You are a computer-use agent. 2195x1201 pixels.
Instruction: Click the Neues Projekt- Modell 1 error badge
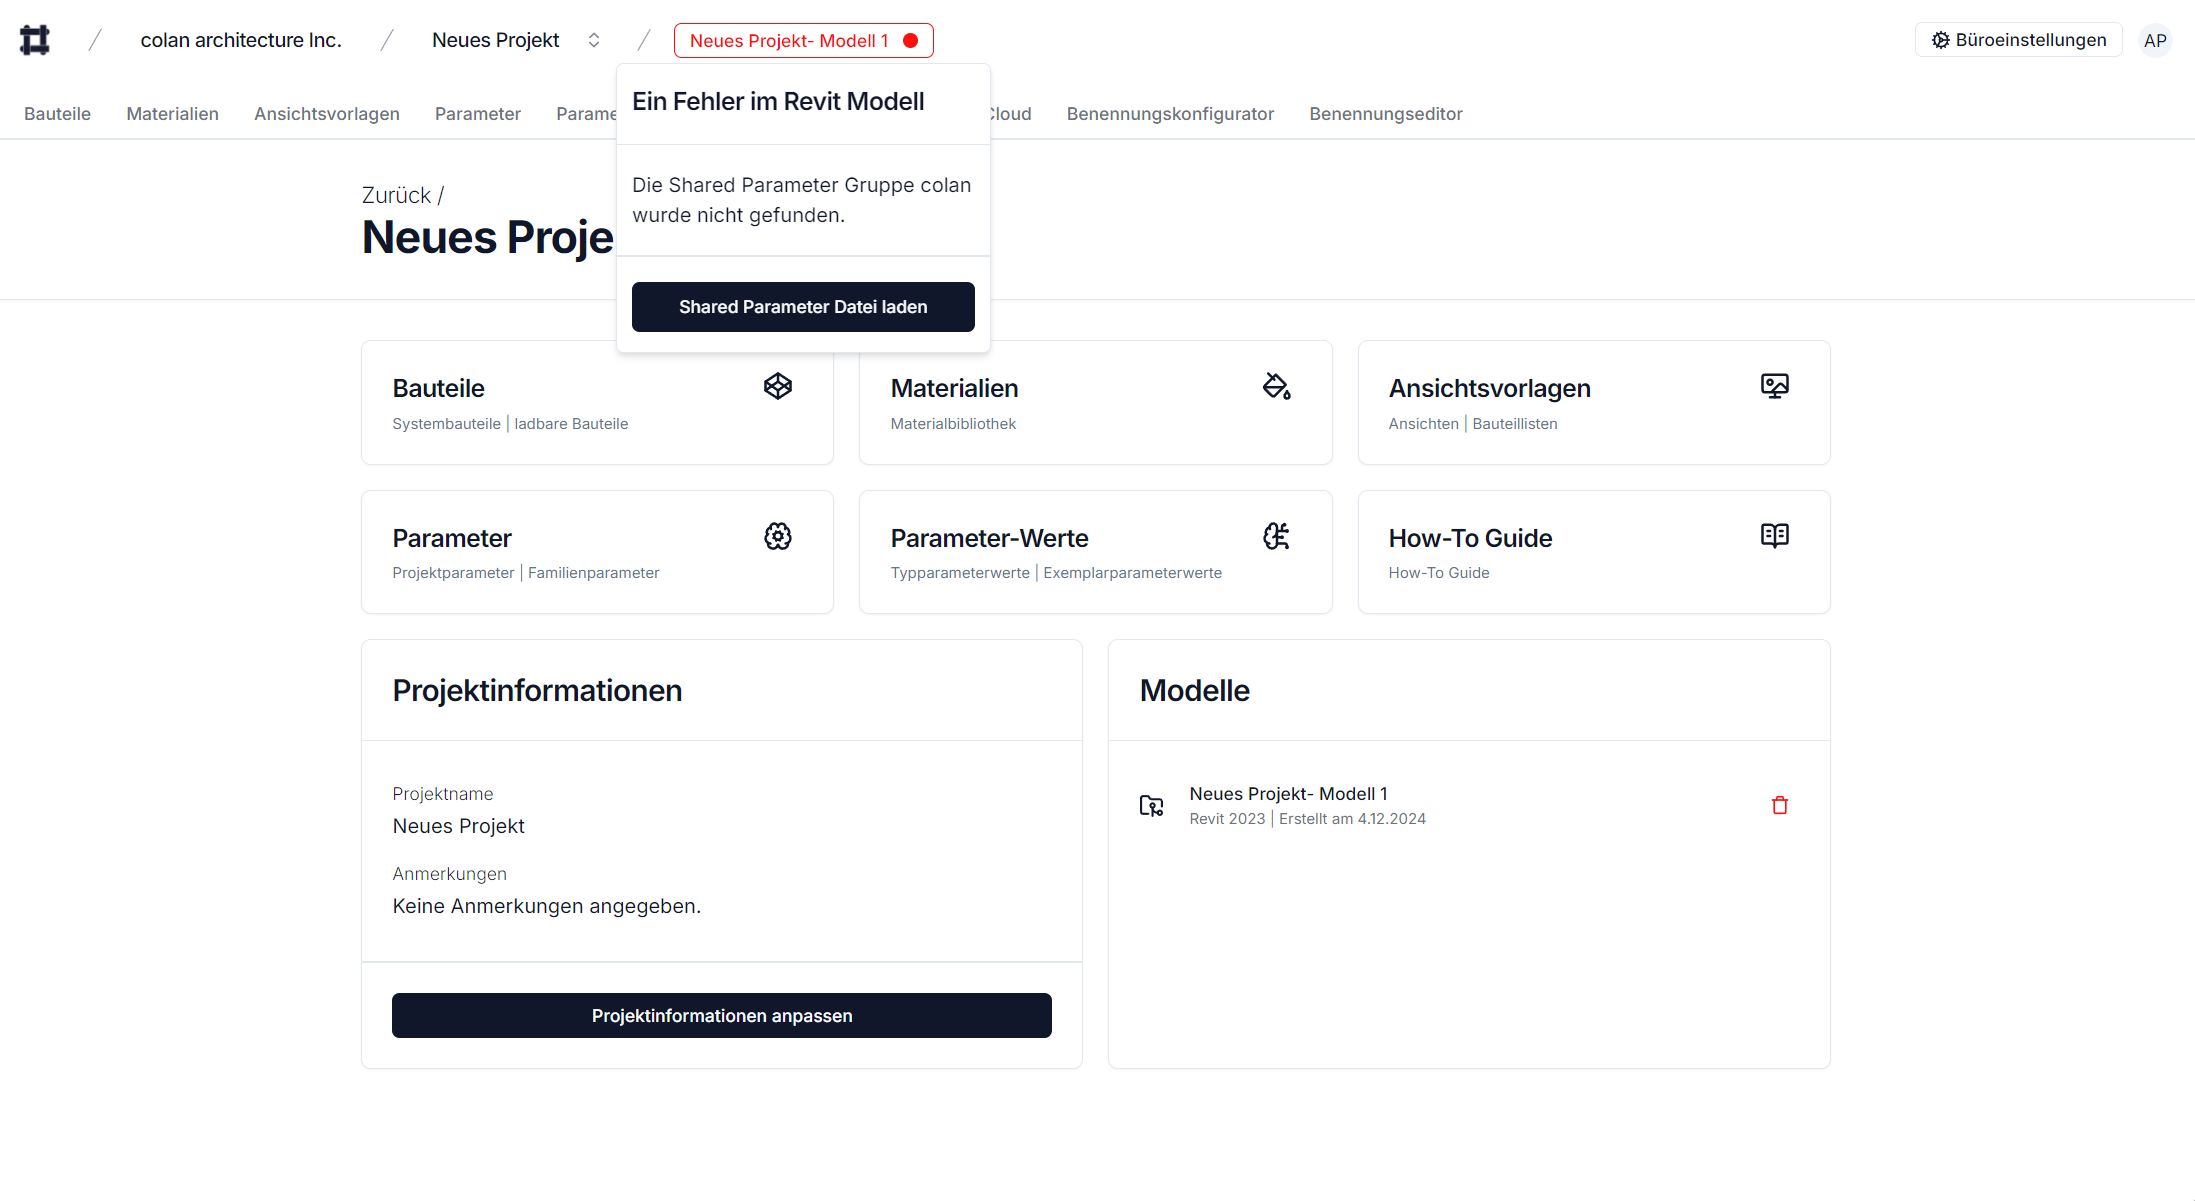[x=804, y=41]
